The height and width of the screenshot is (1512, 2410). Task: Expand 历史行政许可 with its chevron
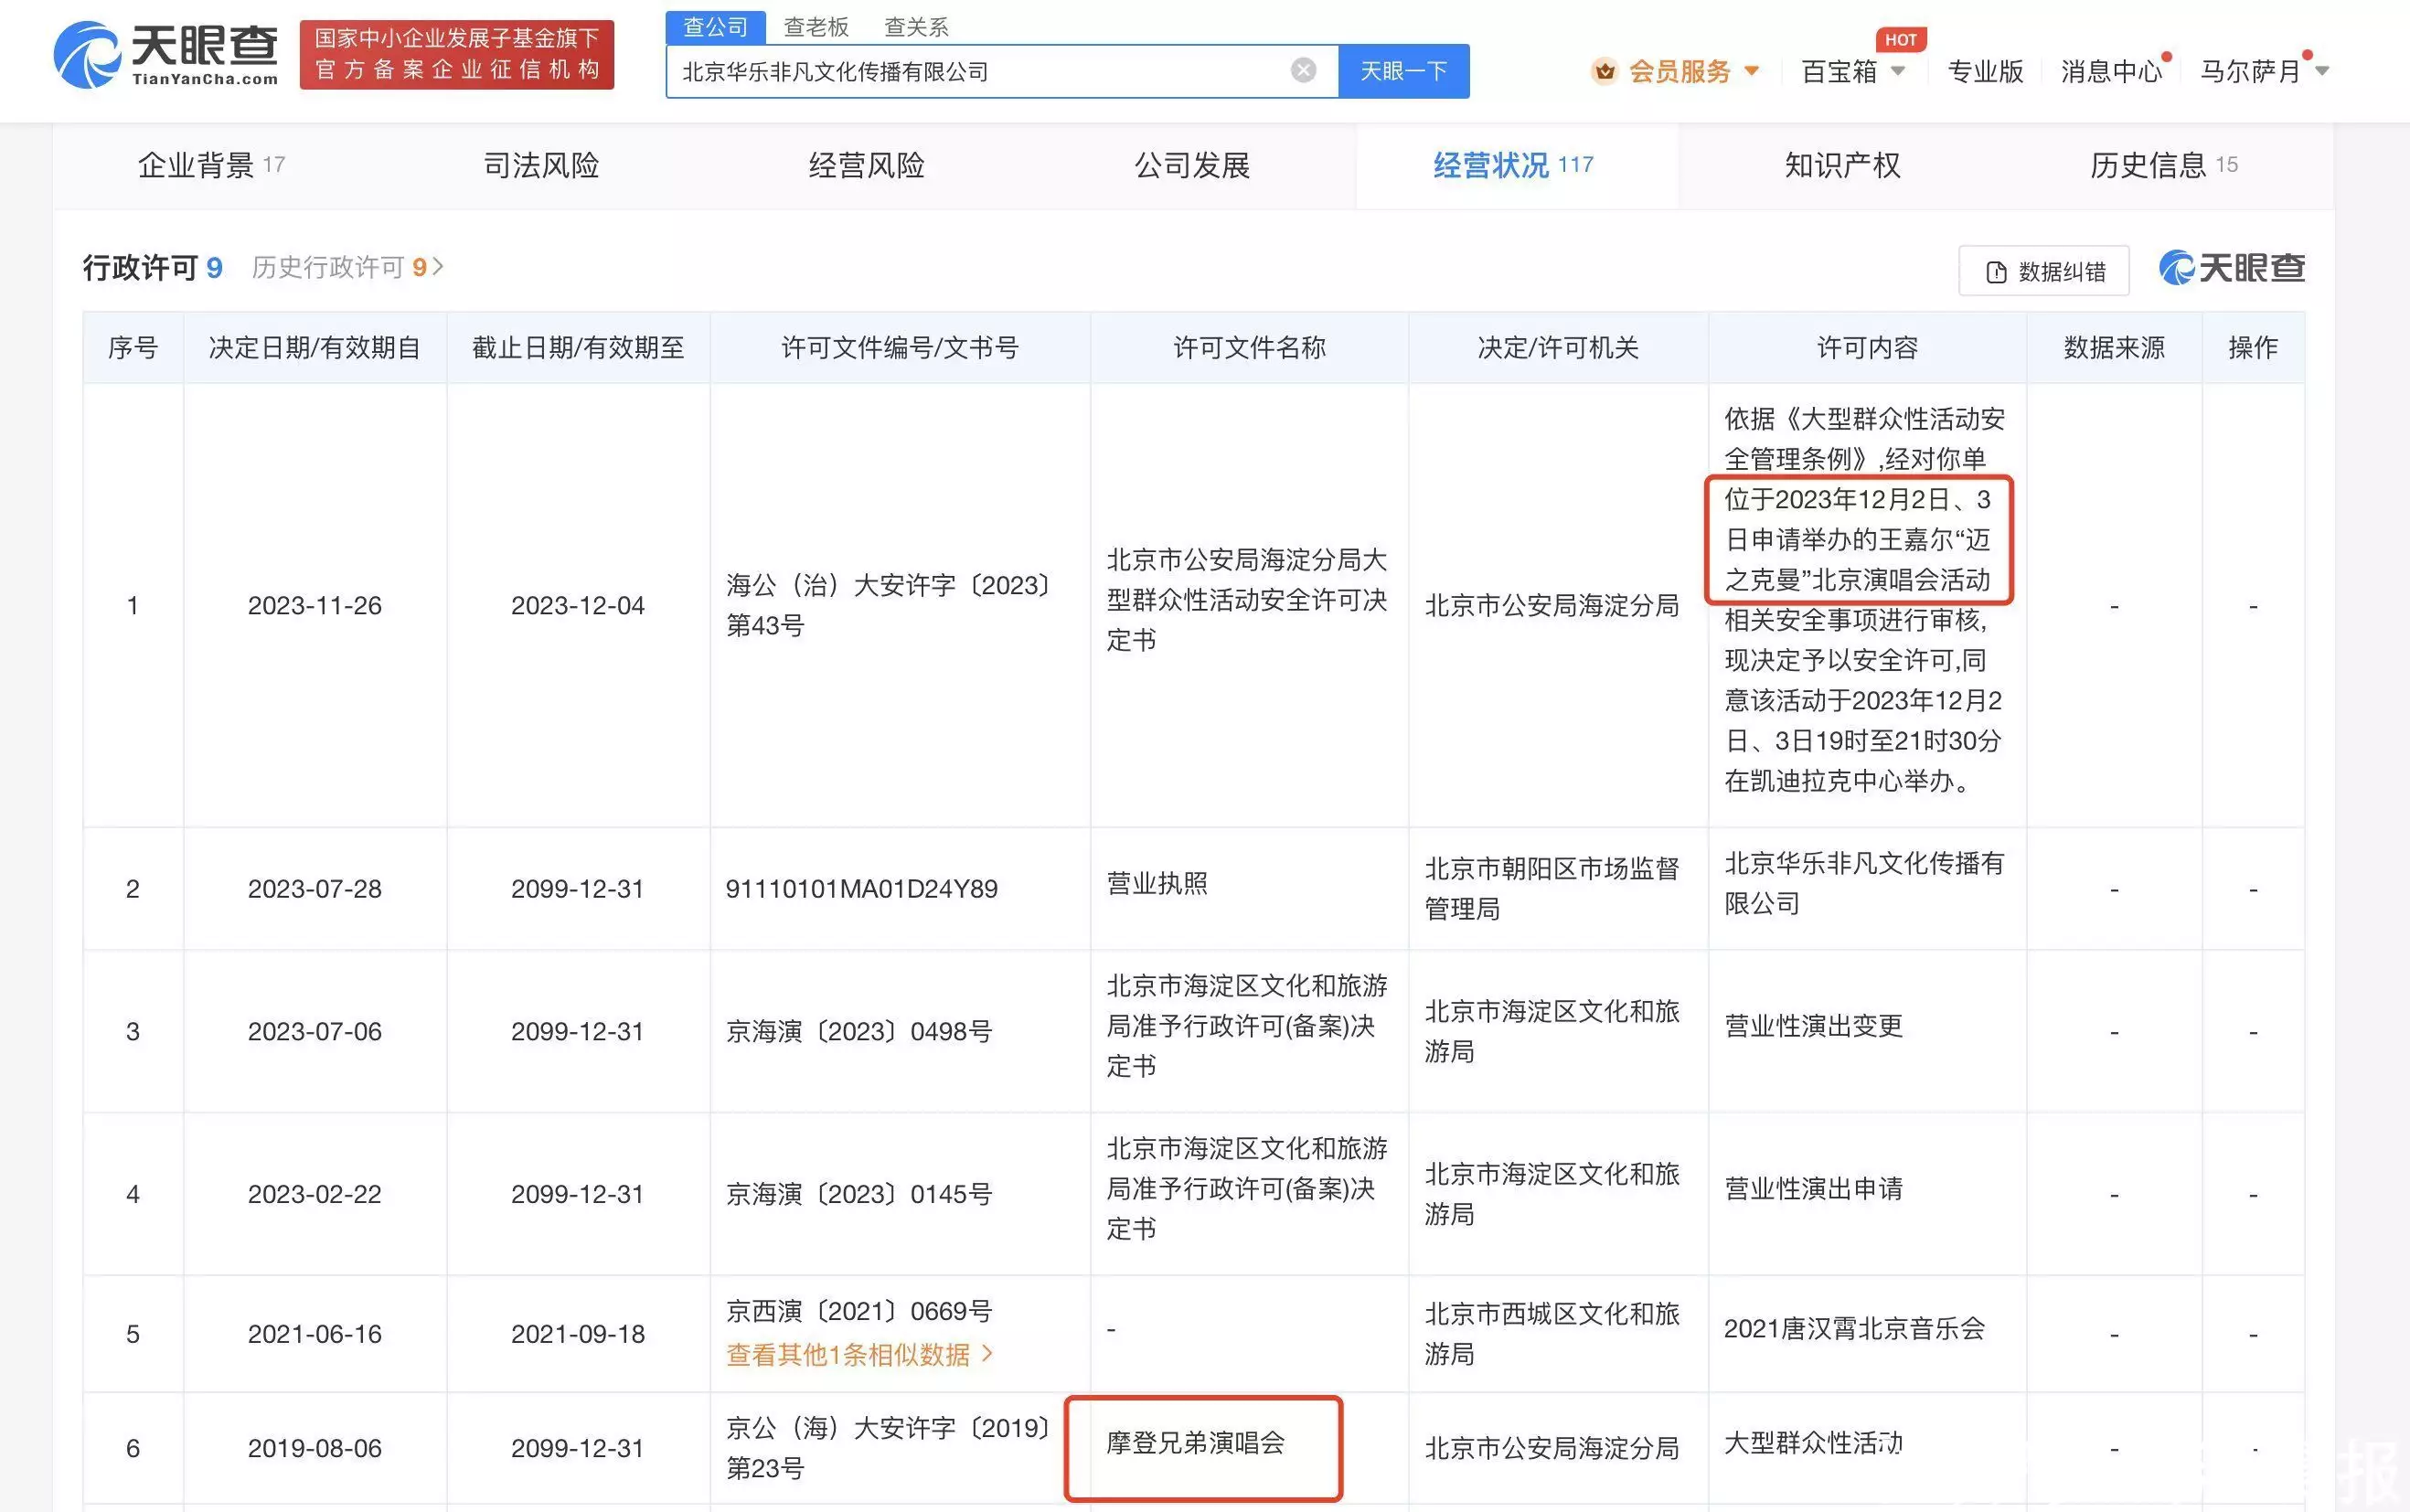(x=437, y=267)
